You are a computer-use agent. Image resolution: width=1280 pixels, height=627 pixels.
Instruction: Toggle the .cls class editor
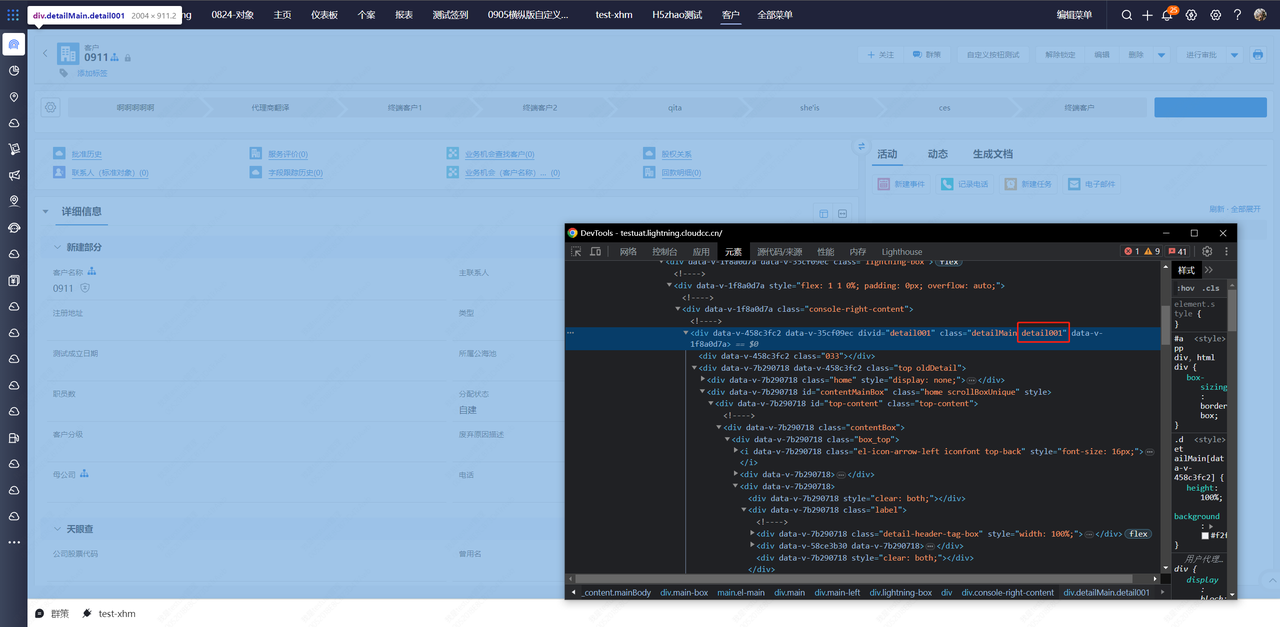coord(1211,288)
